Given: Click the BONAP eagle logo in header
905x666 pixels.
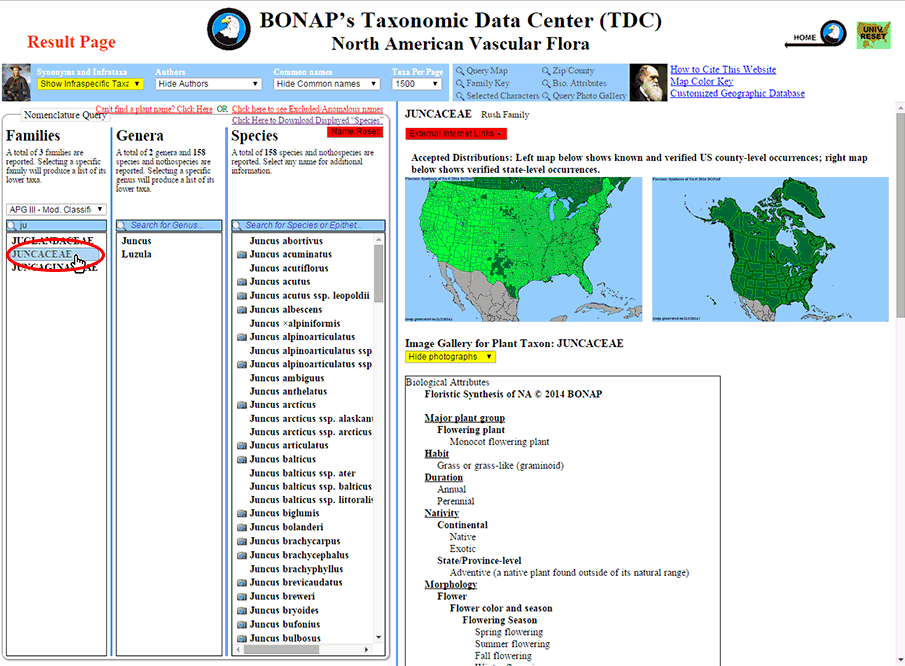Looking at the screenshot, I should pos(229,29).
